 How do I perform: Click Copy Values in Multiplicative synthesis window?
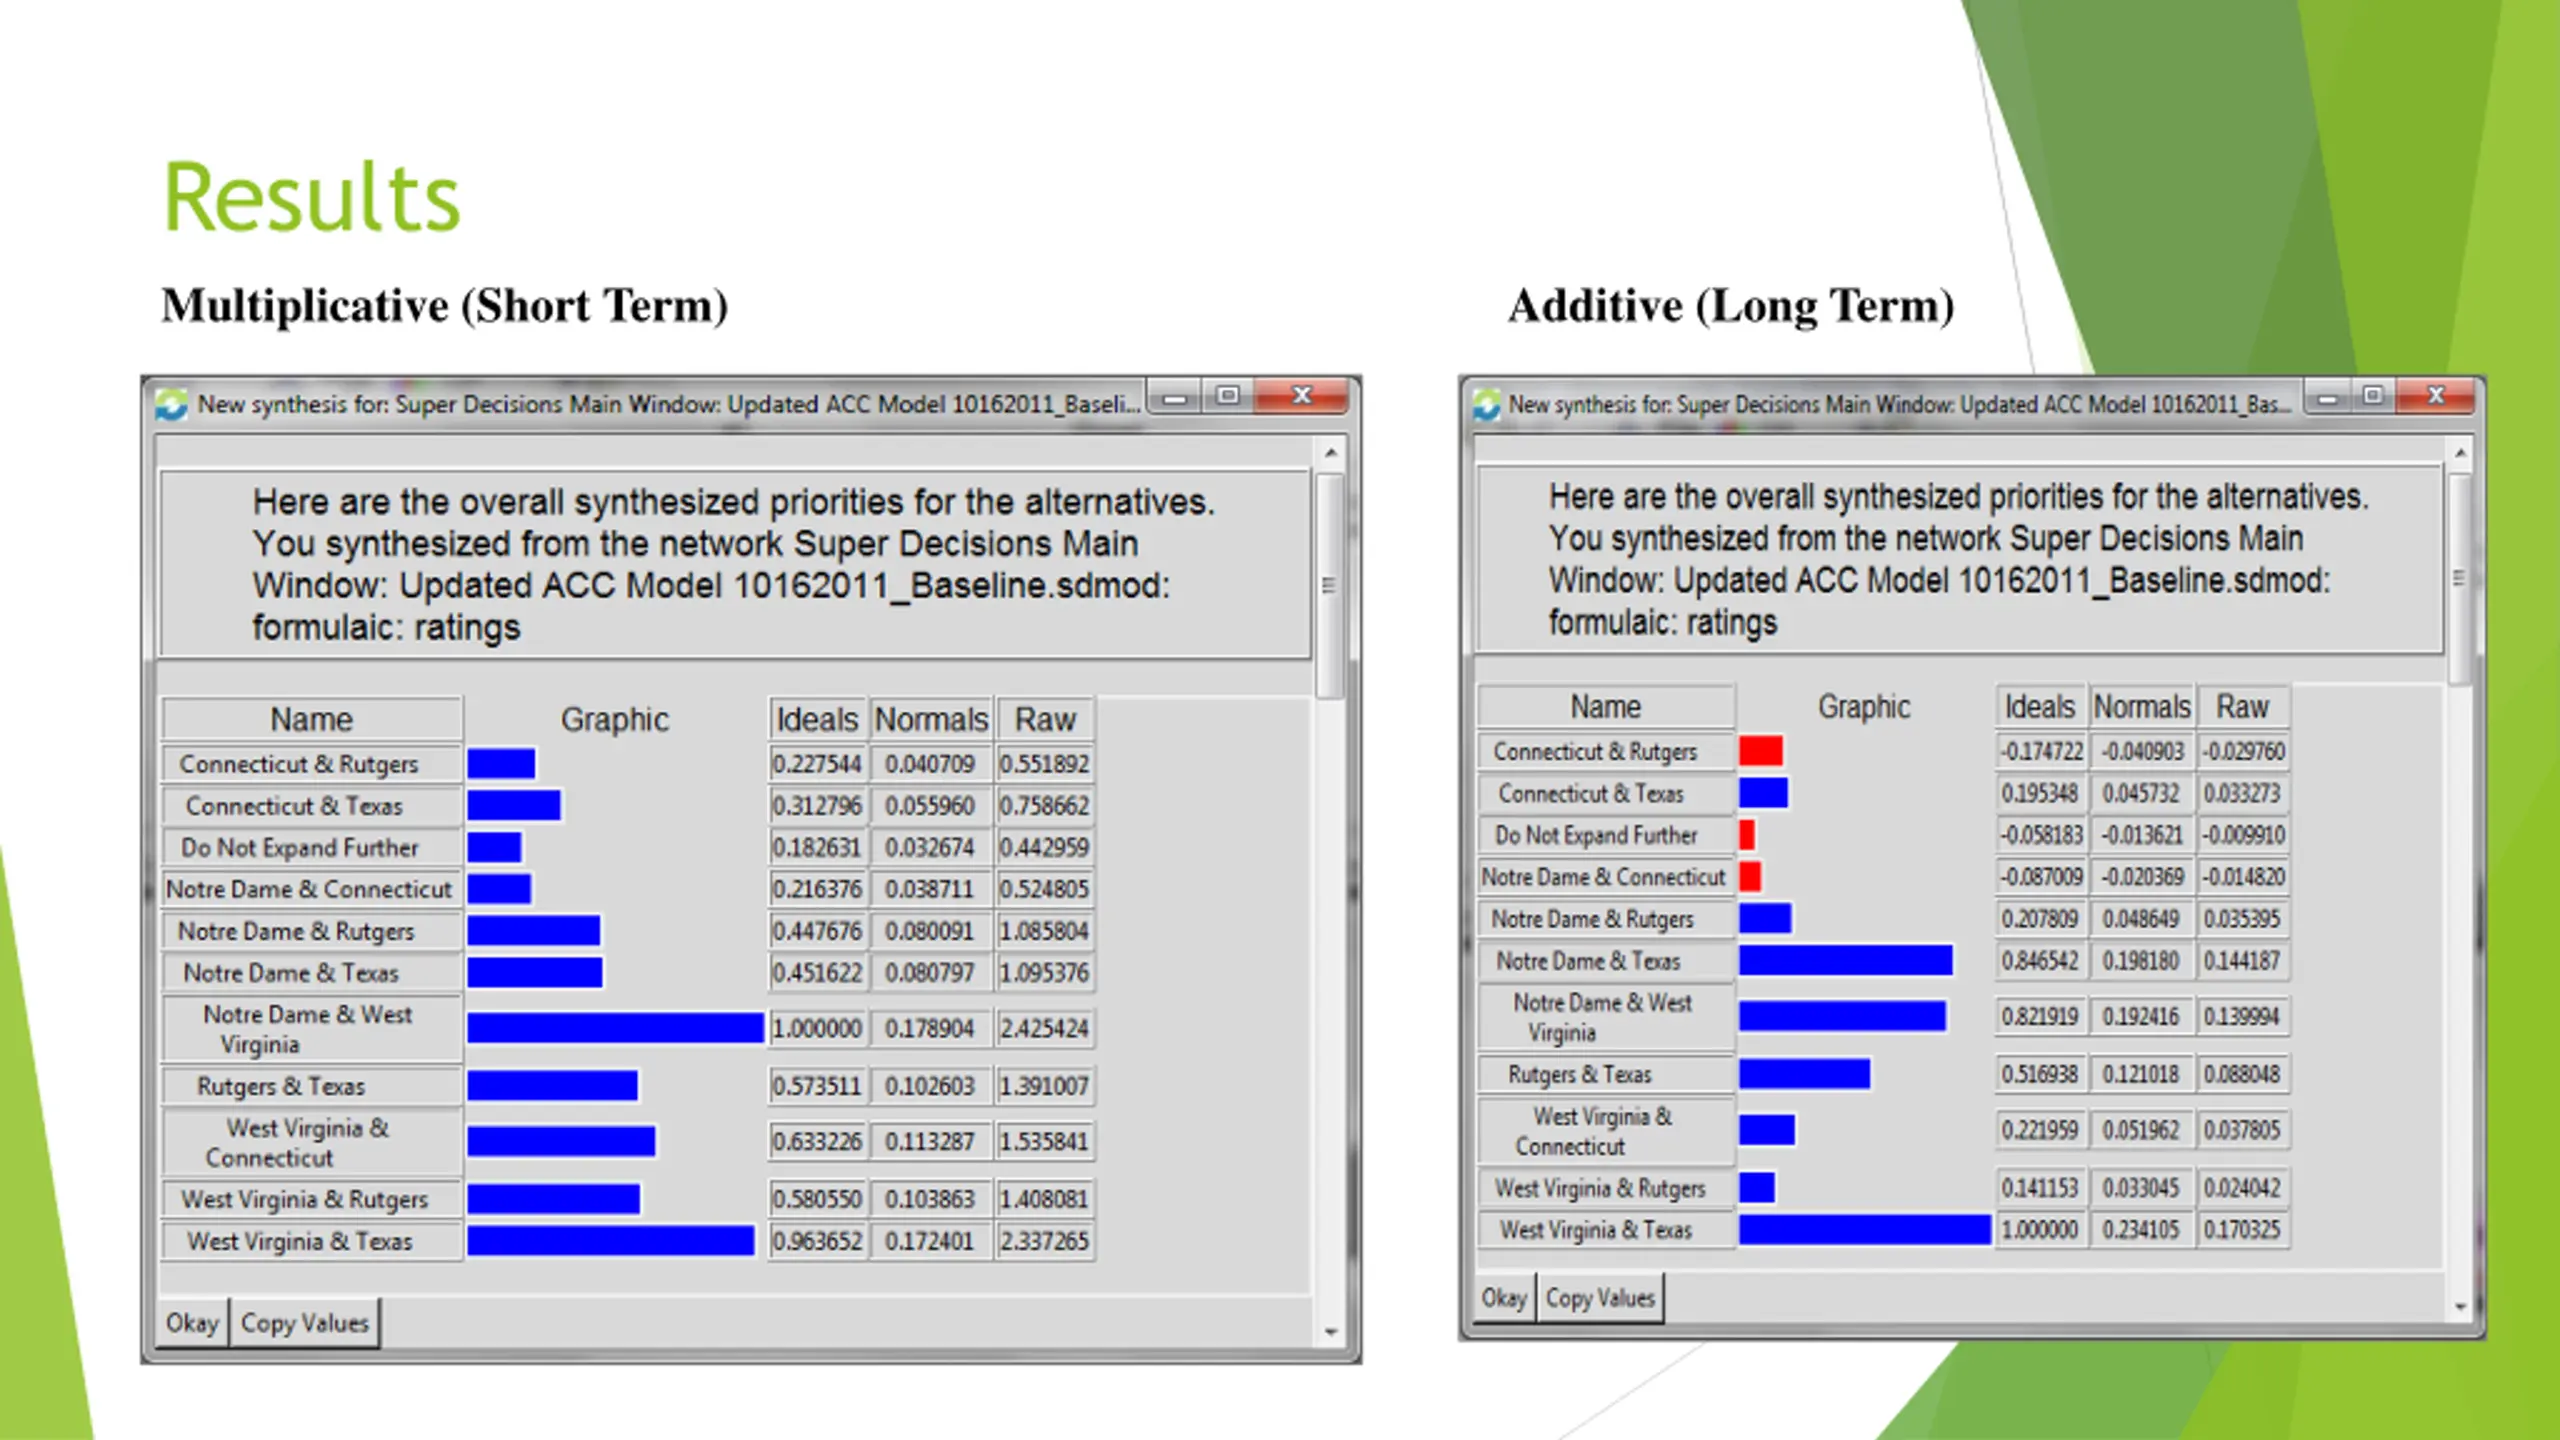point(305,1323)
